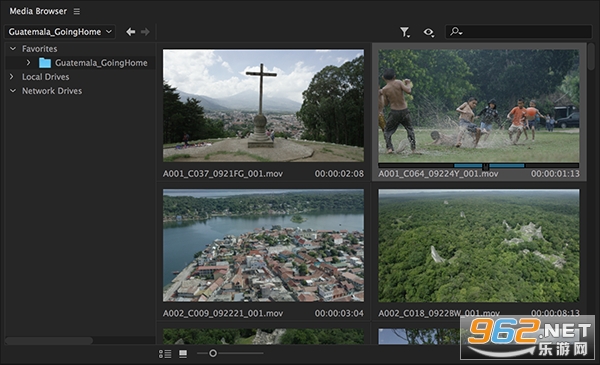The width and height of the screenshot is (600, 365).
Task: Click the 00:00:01:13 duration text
Action: [555, 174]
